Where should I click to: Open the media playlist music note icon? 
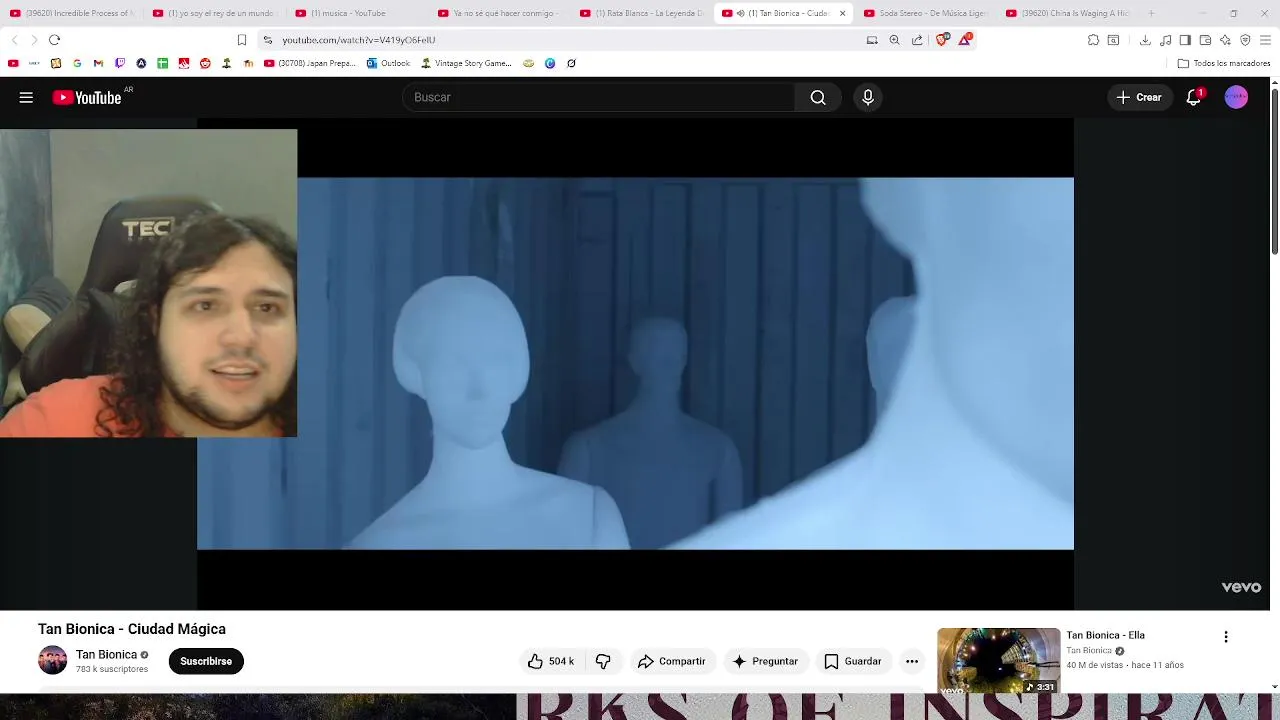tap(1166, 40)
